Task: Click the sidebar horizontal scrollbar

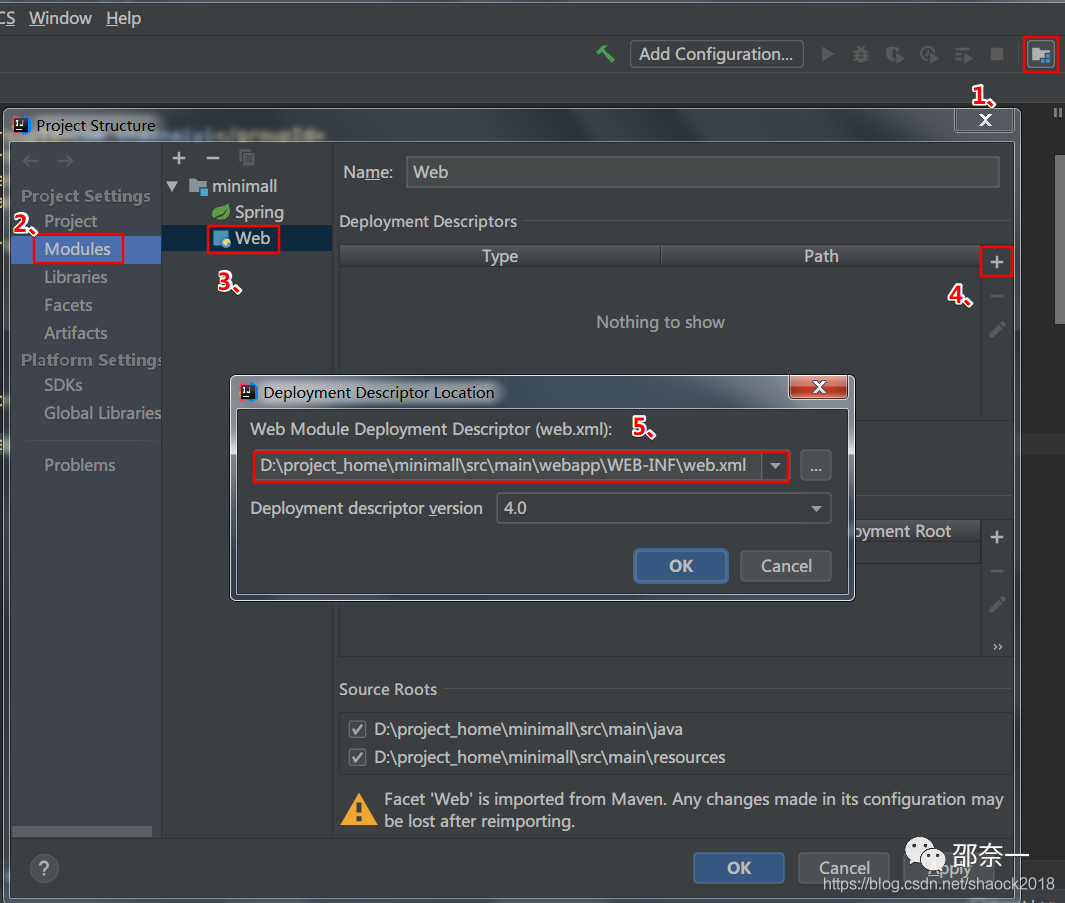Action: coord(82,832)
